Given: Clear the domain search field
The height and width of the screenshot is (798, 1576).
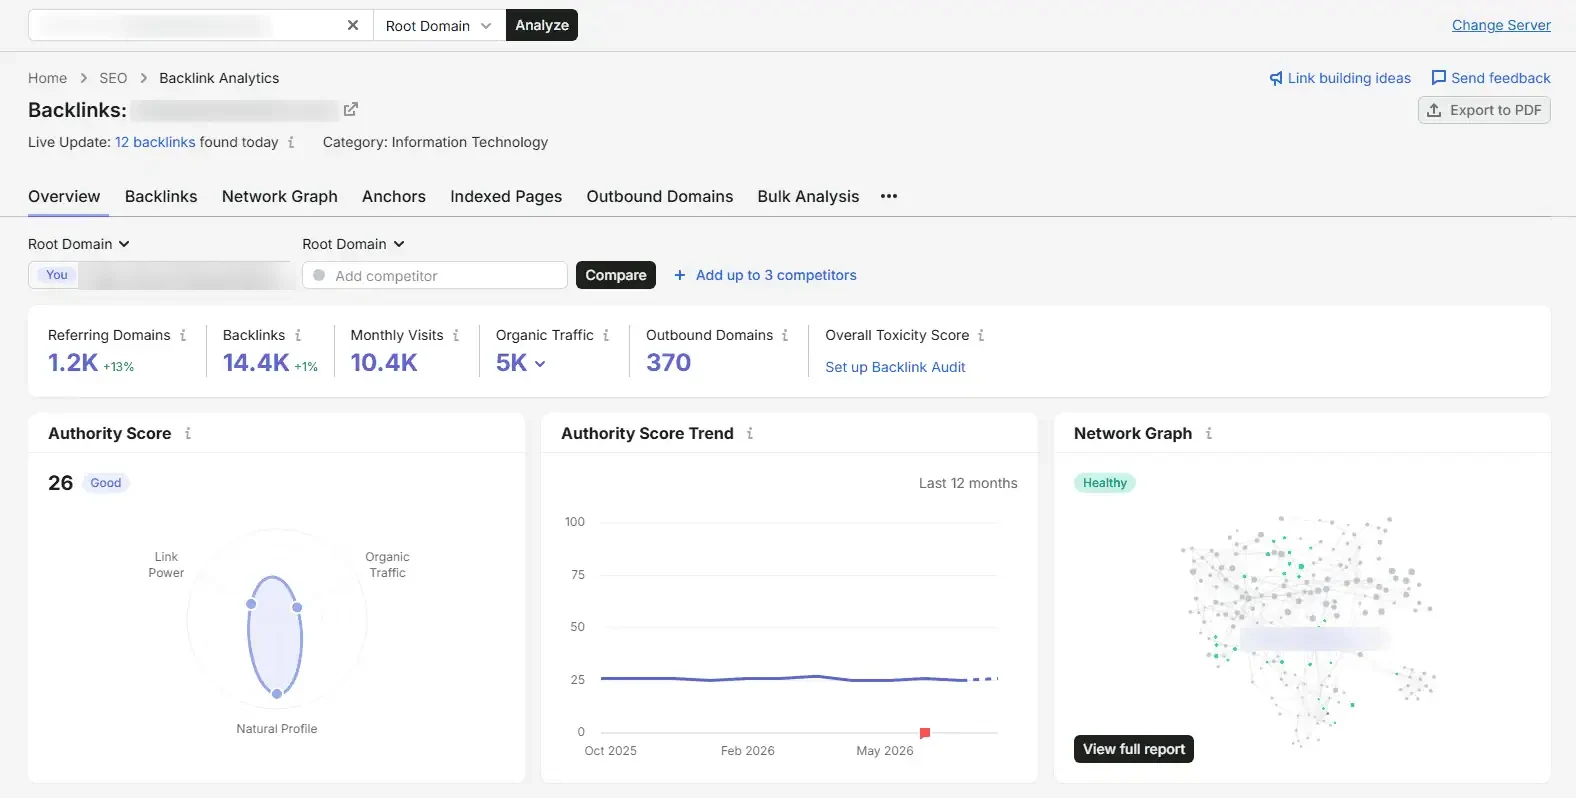Looking at the screenshot, I should click(x=353, y=25).
